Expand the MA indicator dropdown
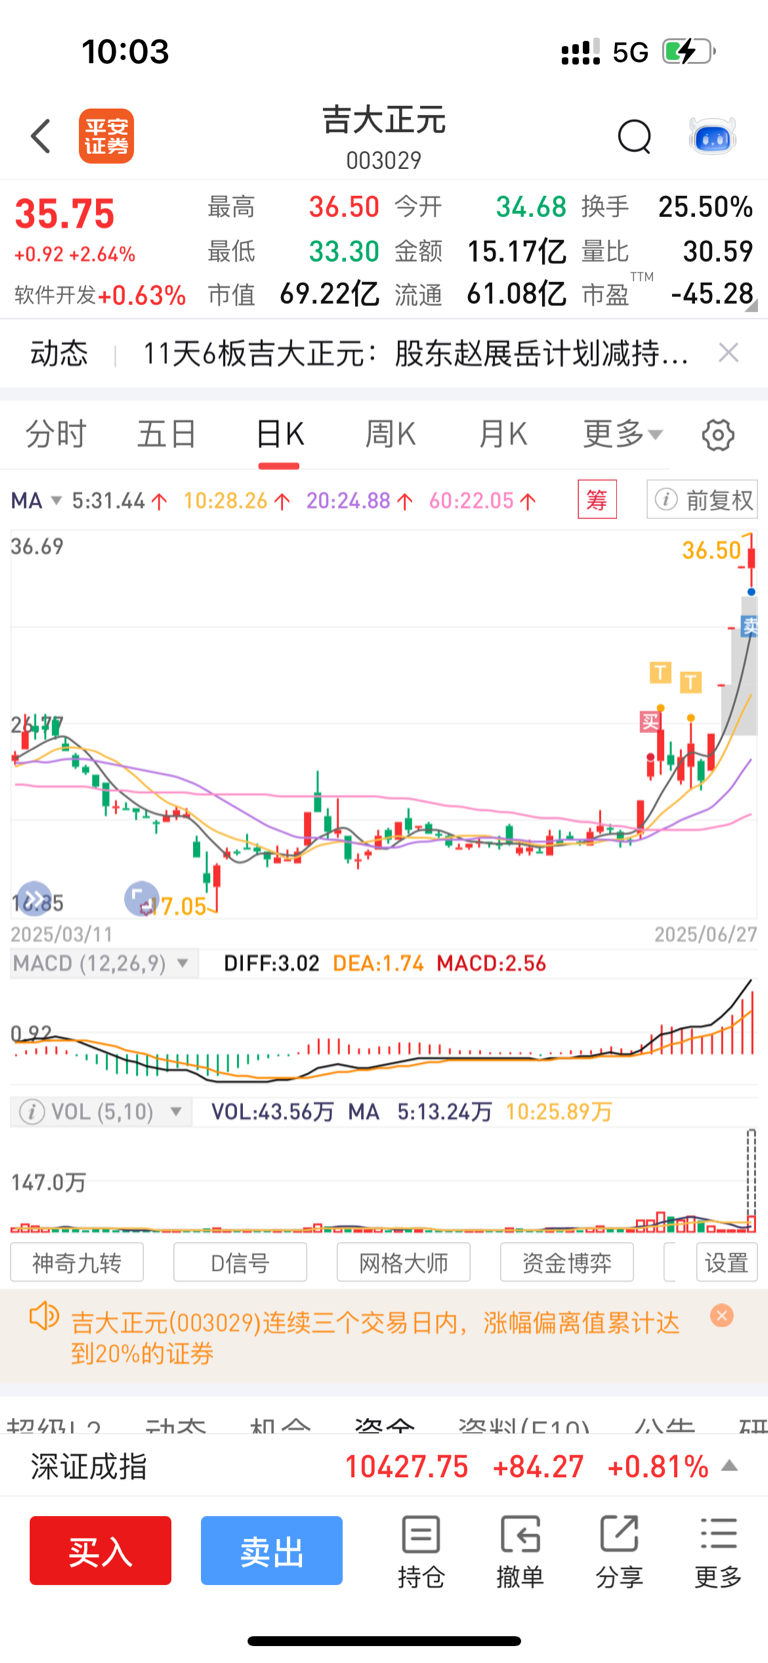768x1663 pixels. [36, 501]
